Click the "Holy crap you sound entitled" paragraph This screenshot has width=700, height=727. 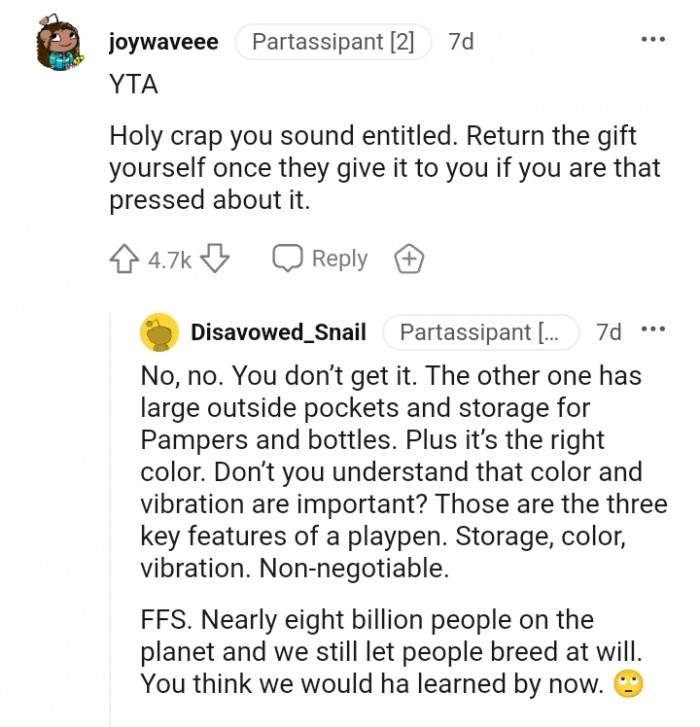point(385,167)
